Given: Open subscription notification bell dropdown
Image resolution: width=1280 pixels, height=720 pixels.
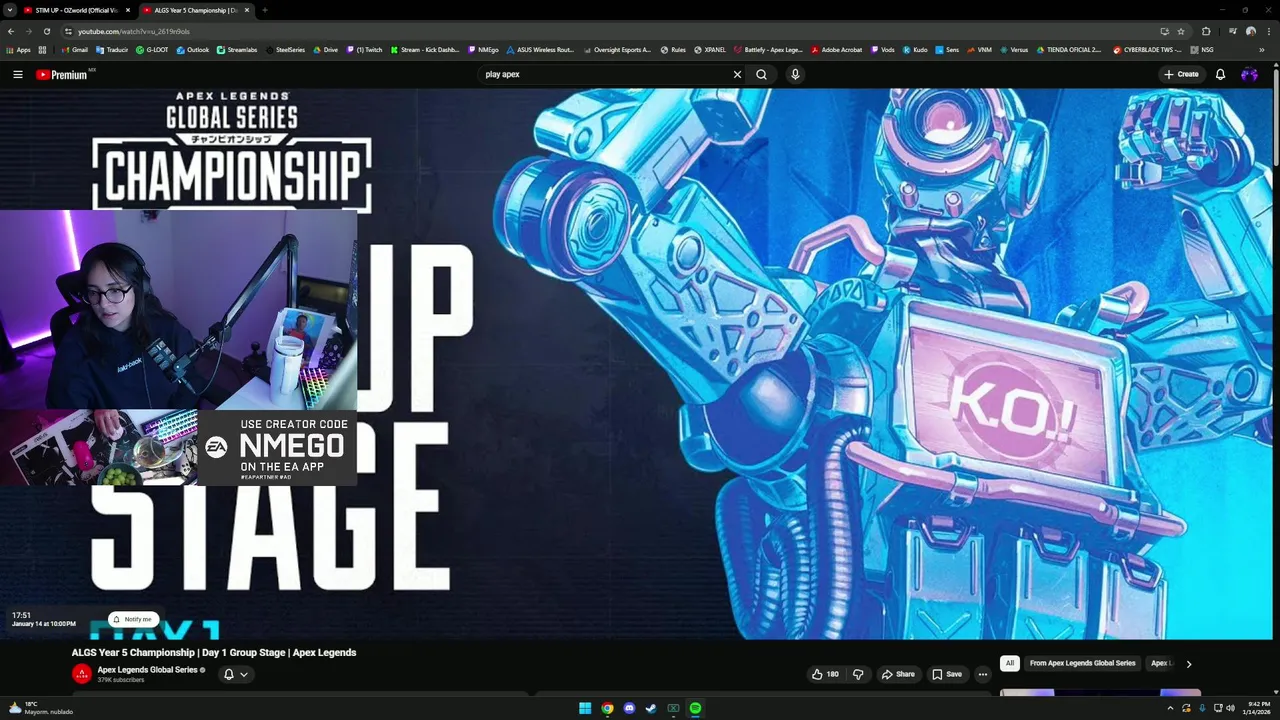Looking at the screenshot, I should pyautogui.click(x=235, y=674).
